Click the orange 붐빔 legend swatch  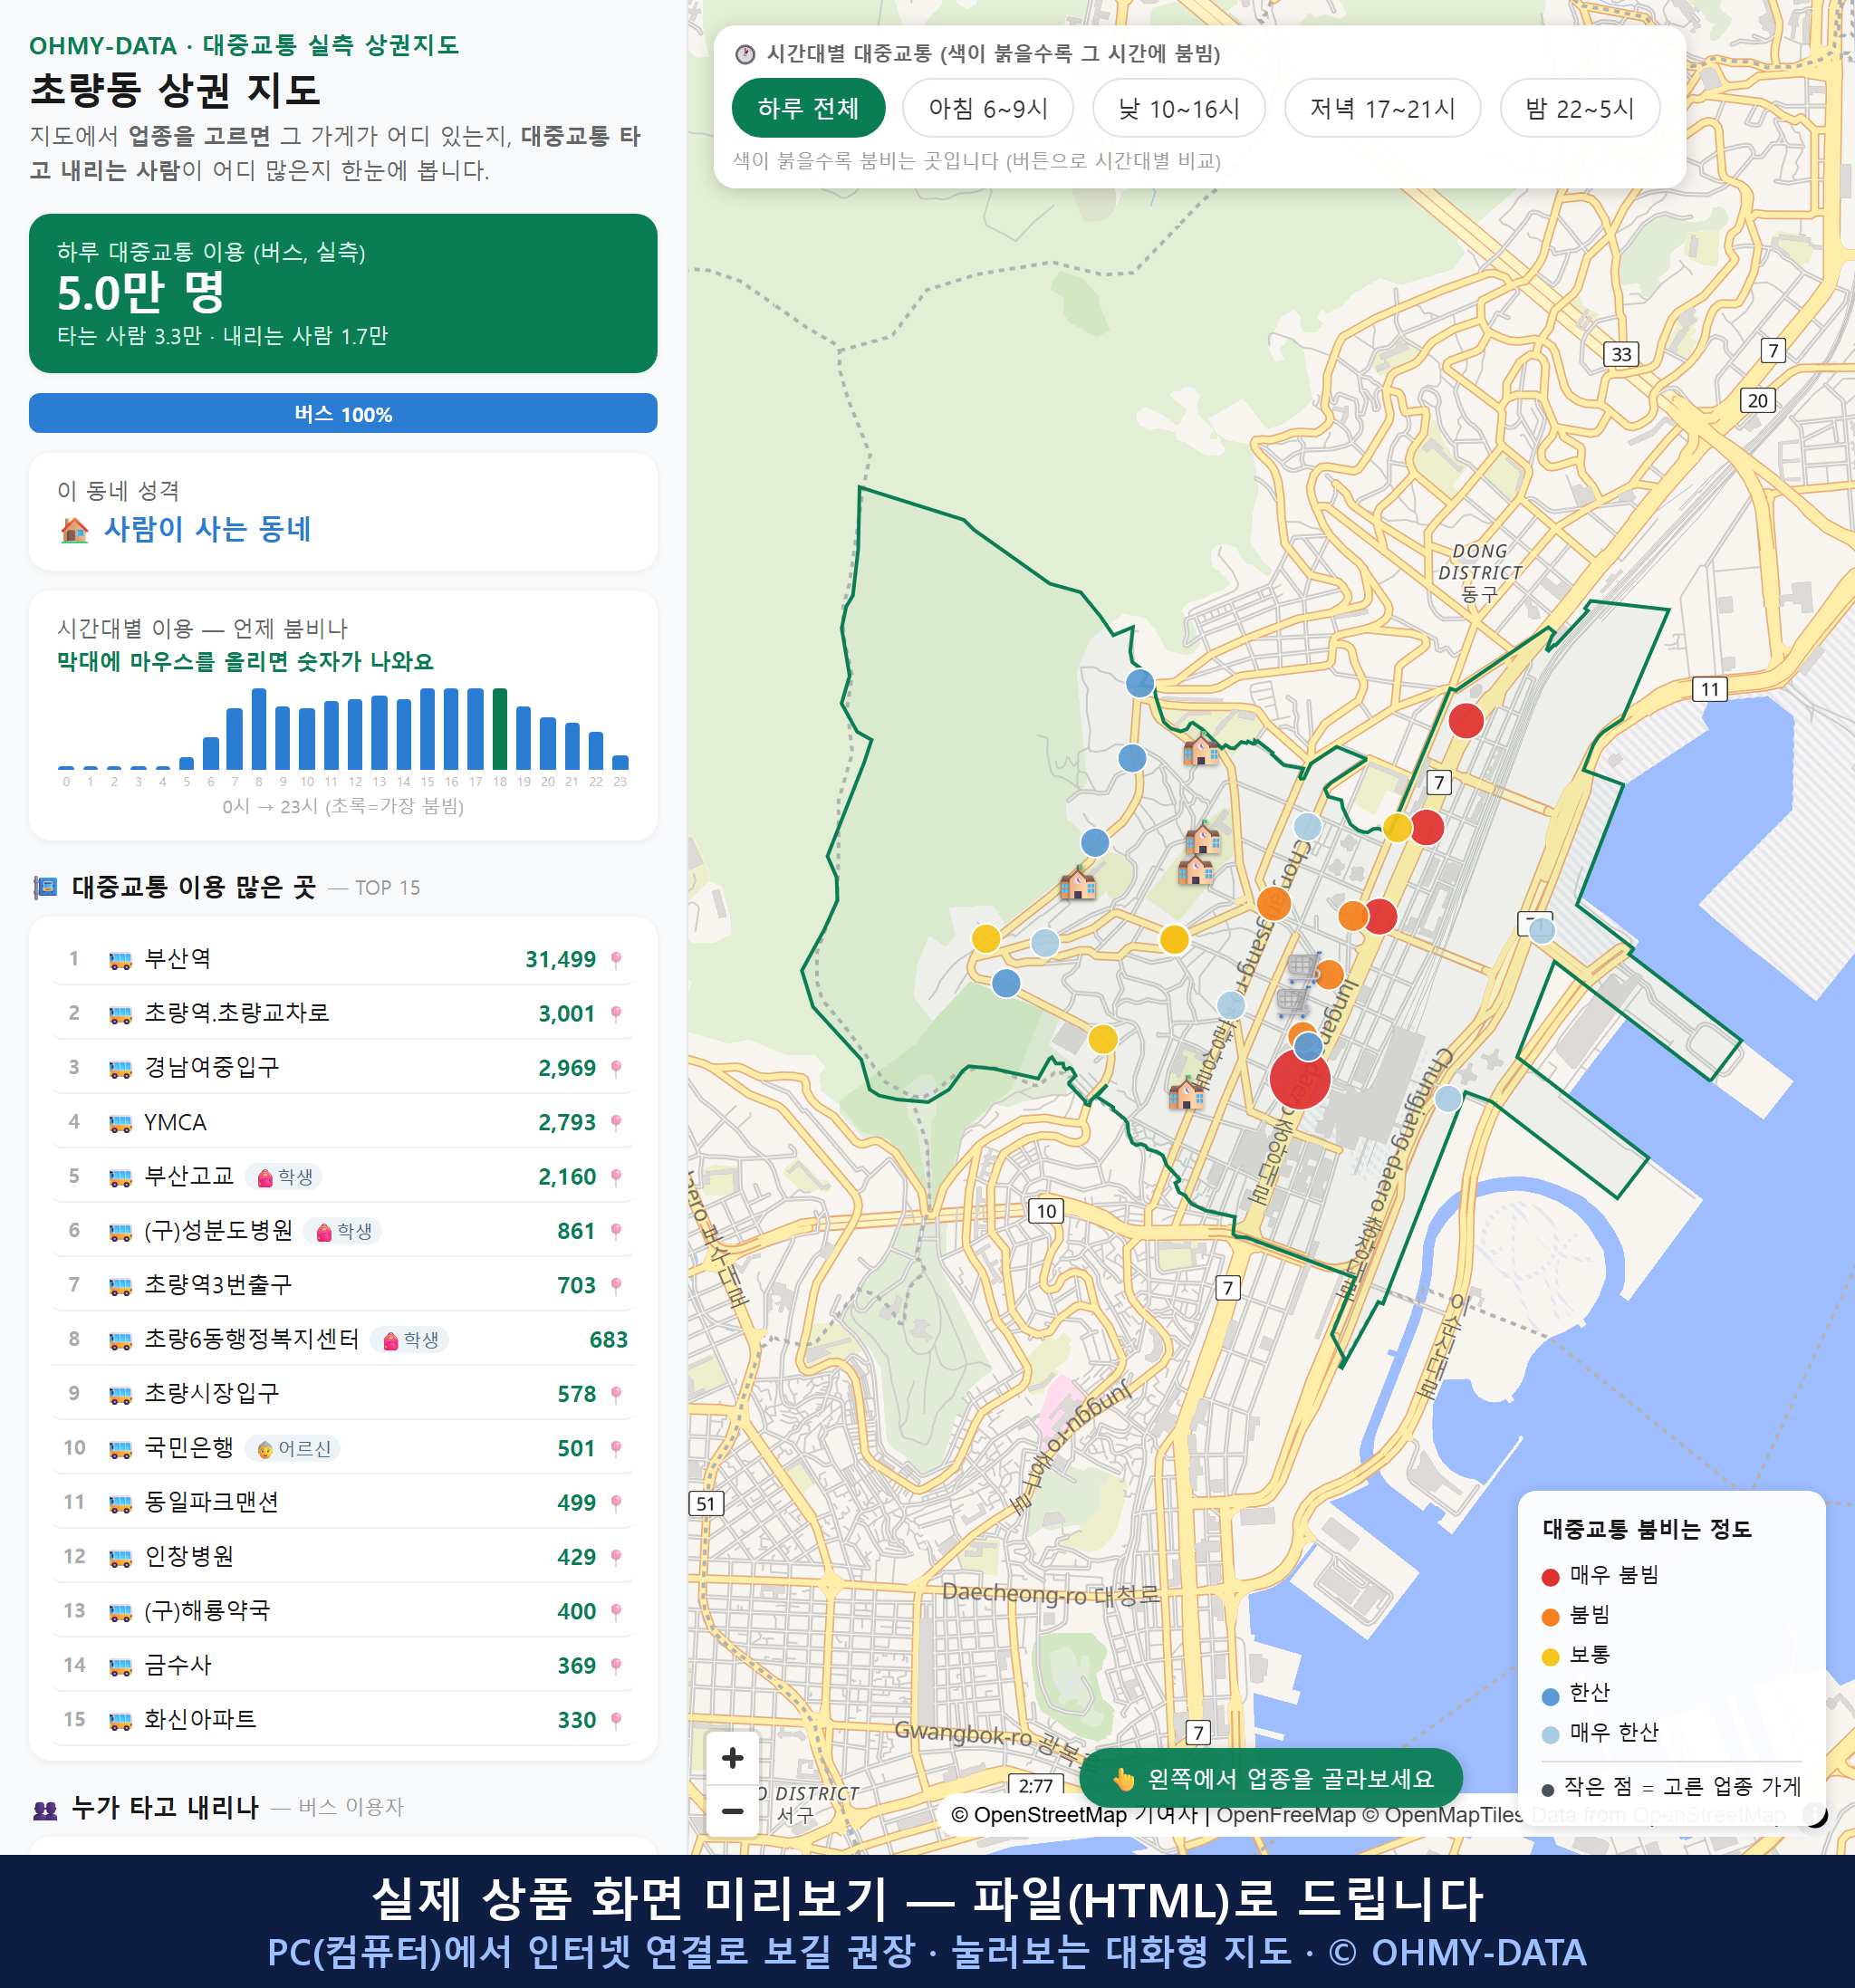pyautogui.click(x=1551, y=1617)
